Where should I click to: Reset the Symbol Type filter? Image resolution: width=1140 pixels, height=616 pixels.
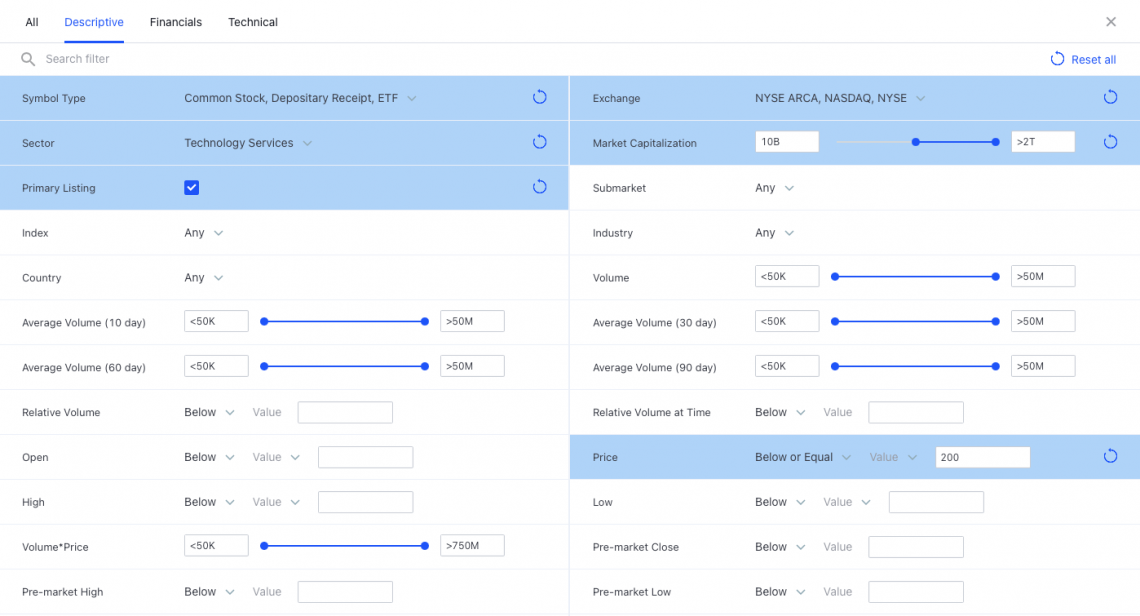tap(539, 97)
